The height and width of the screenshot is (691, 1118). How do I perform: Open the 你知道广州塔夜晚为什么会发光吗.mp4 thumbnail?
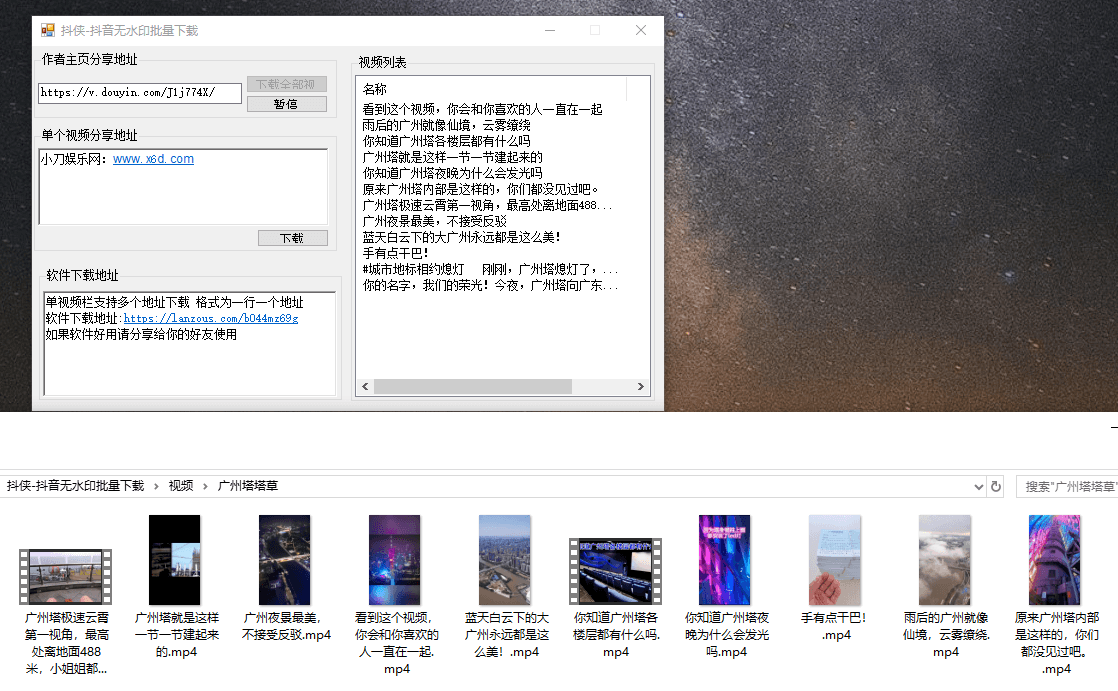click(x=725, y=560)
